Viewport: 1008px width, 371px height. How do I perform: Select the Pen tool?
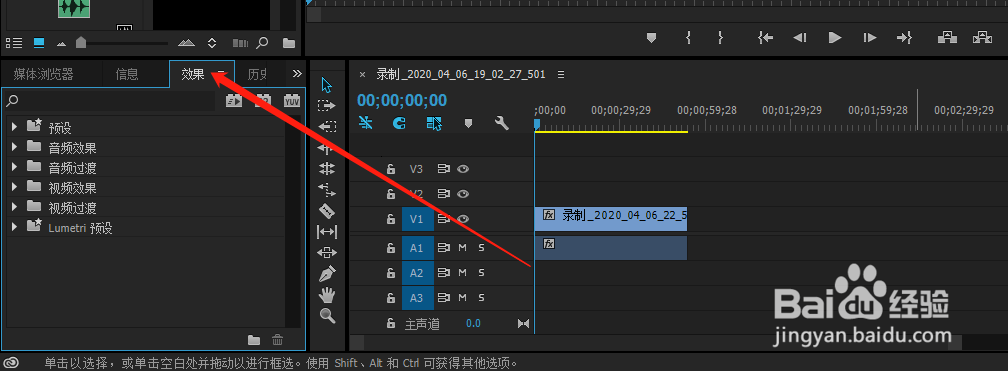[327, 274]
